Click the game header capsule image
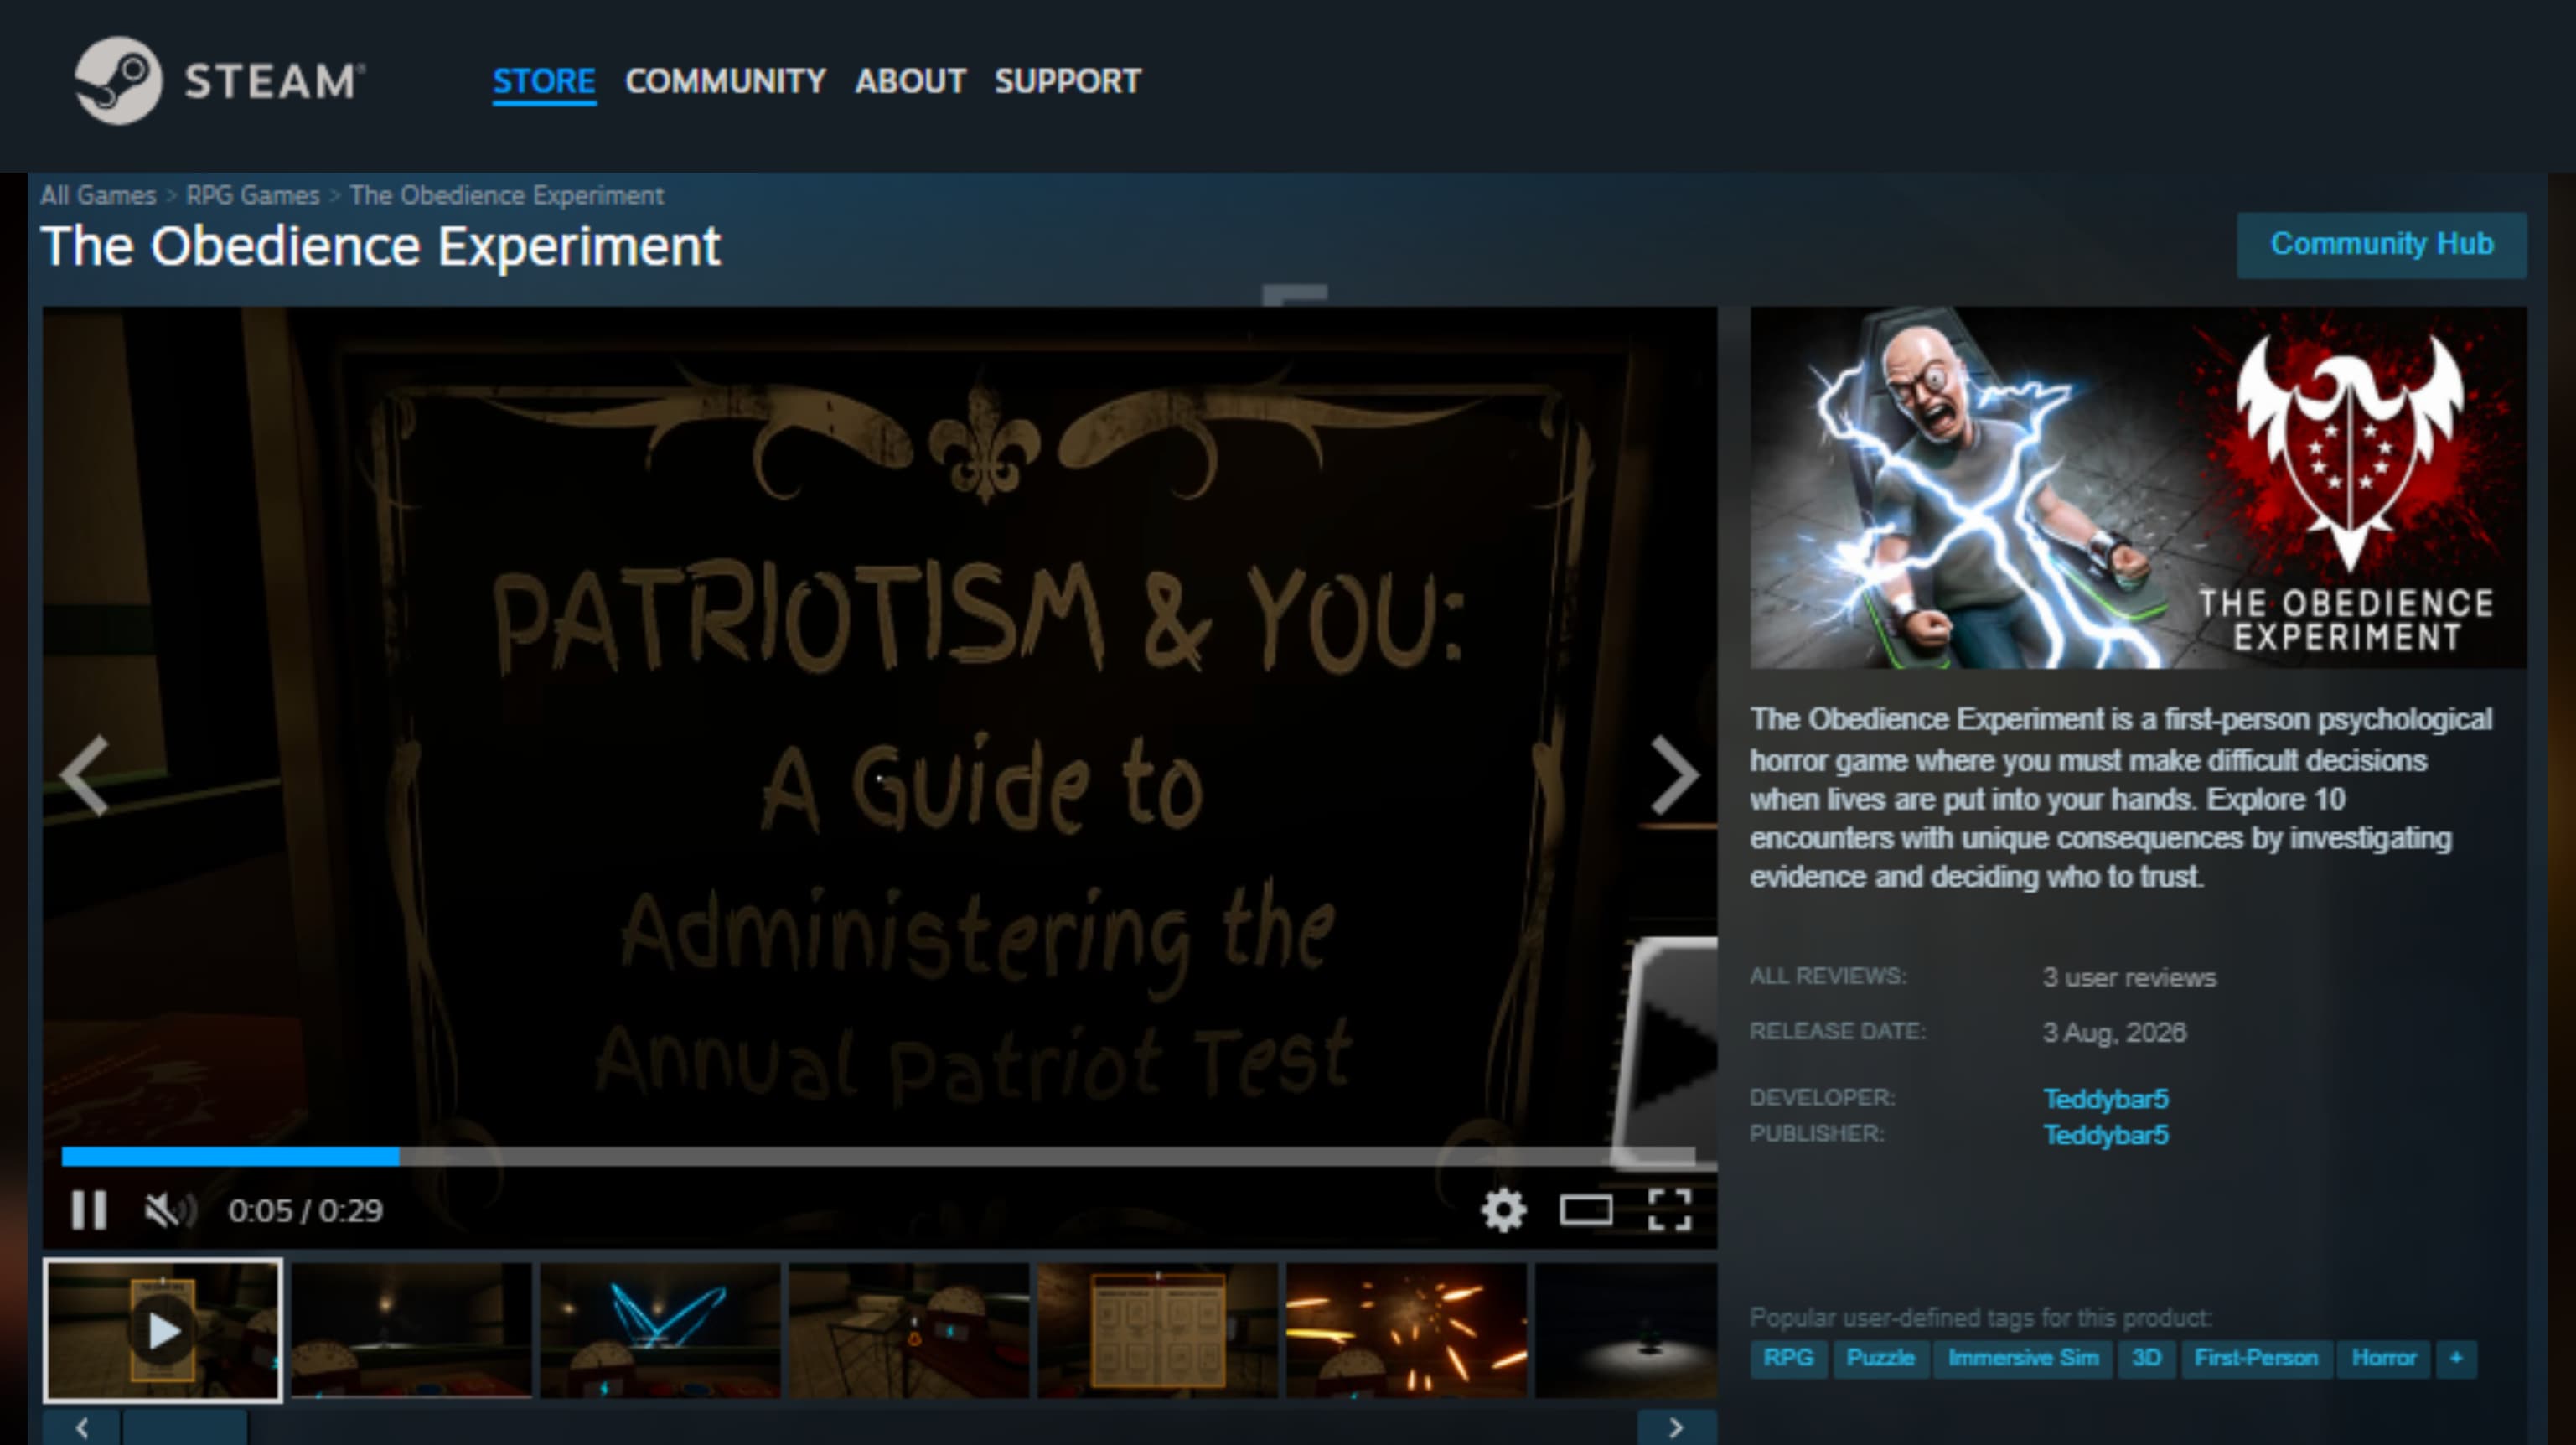 tap(2138, 487)
